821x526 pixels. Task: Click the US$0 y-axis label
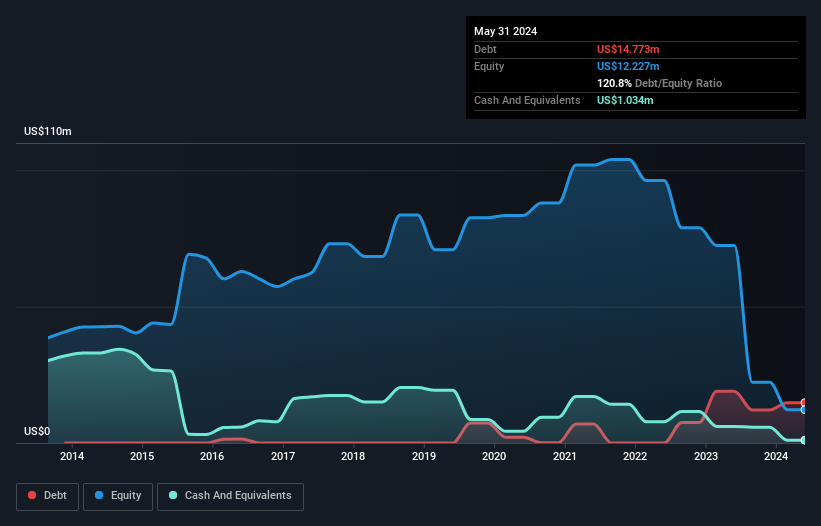37,431
